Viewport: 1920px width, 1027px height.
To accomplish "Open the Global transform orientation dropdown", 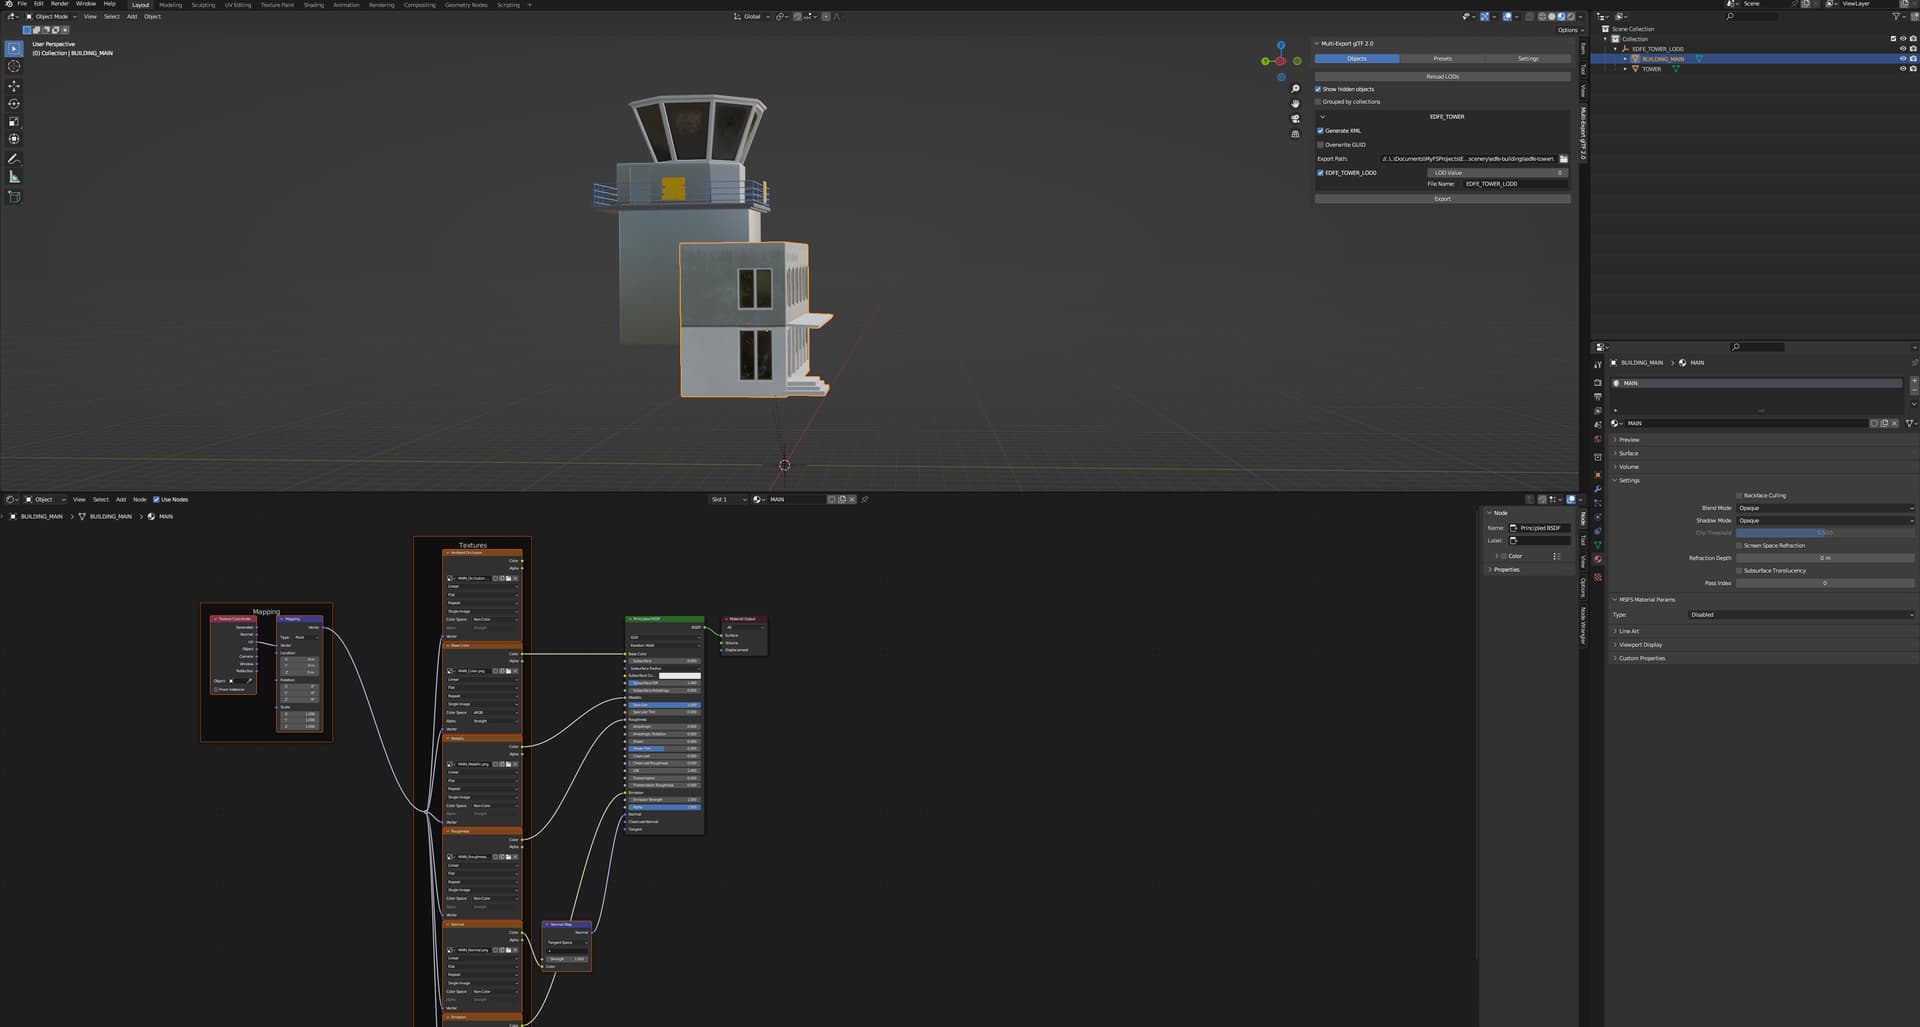I will (751, 16).
